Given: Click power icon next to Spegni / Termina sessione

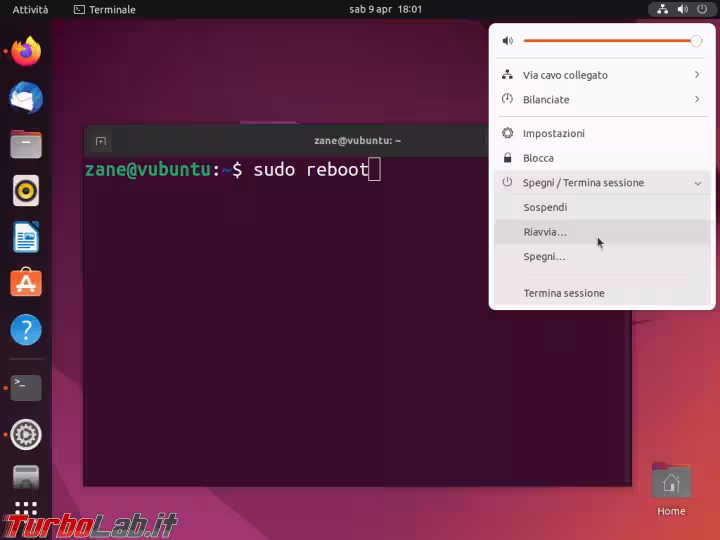Looking at the screenshot, I should (x=507, y=182).
